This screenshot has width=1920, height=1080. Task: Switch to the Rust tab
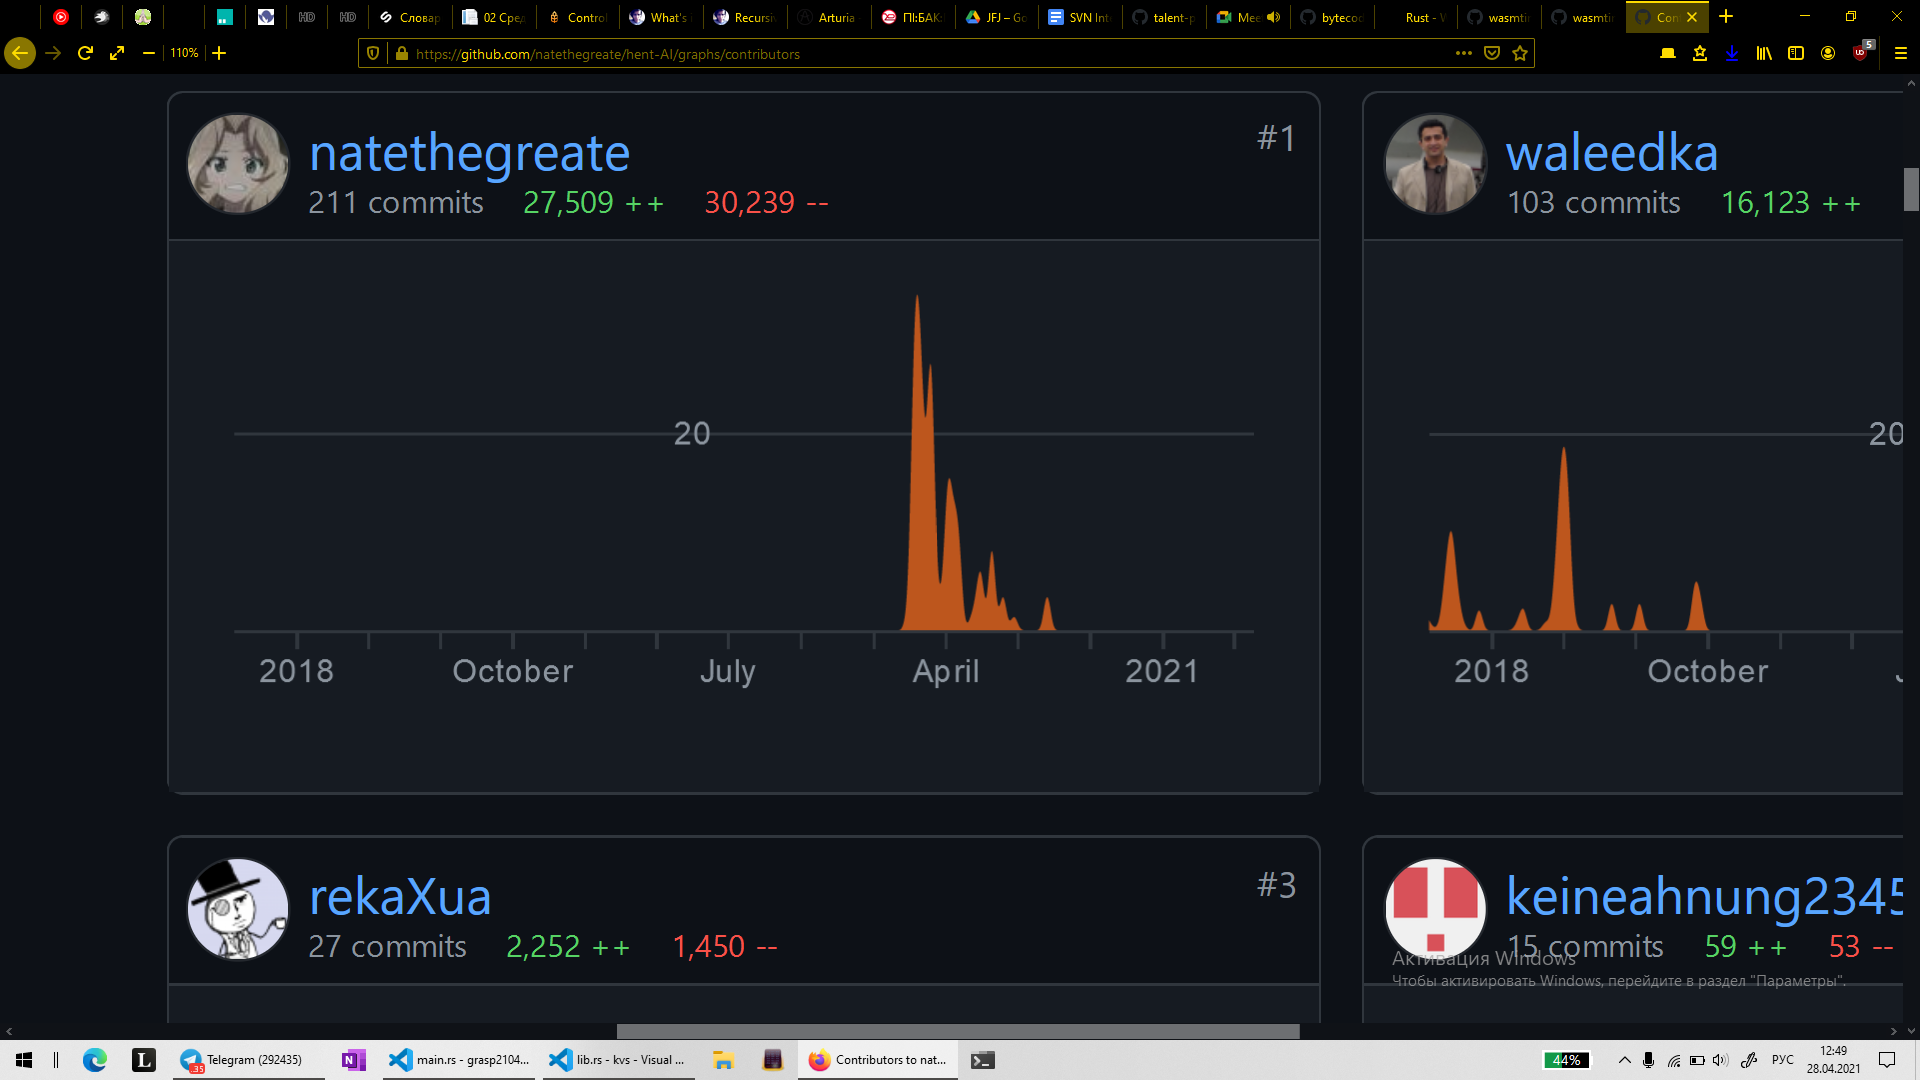click(x=1415, y=17)
